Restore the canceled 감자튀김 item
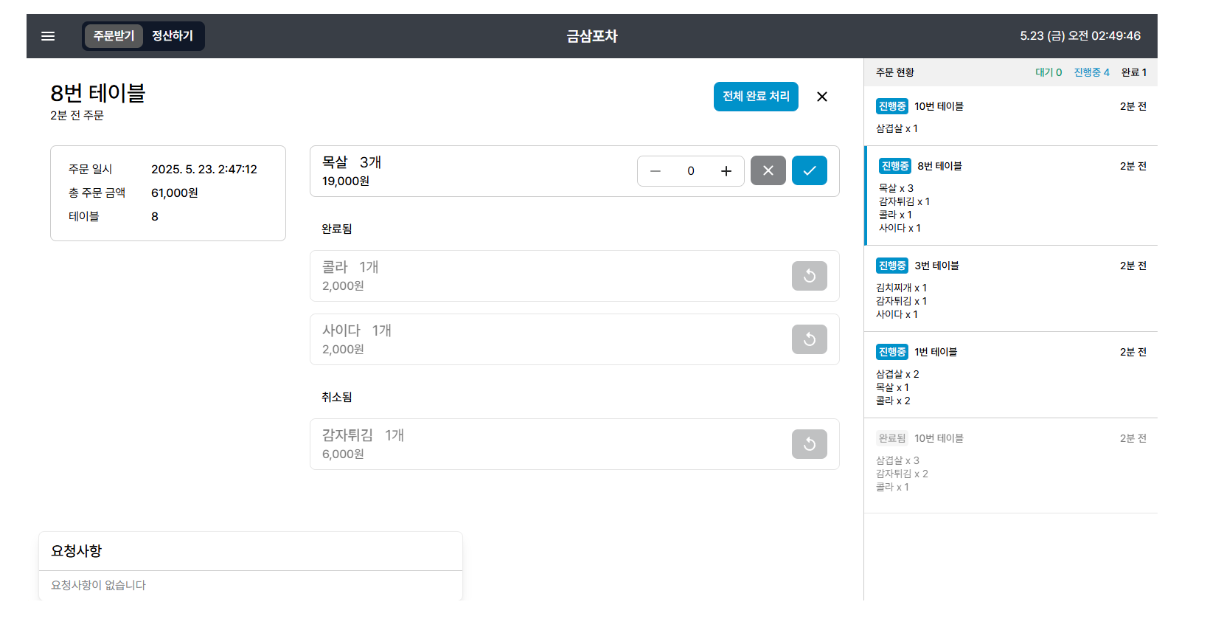The height and width of the screenshot is (625, 1221). (809, 444)
